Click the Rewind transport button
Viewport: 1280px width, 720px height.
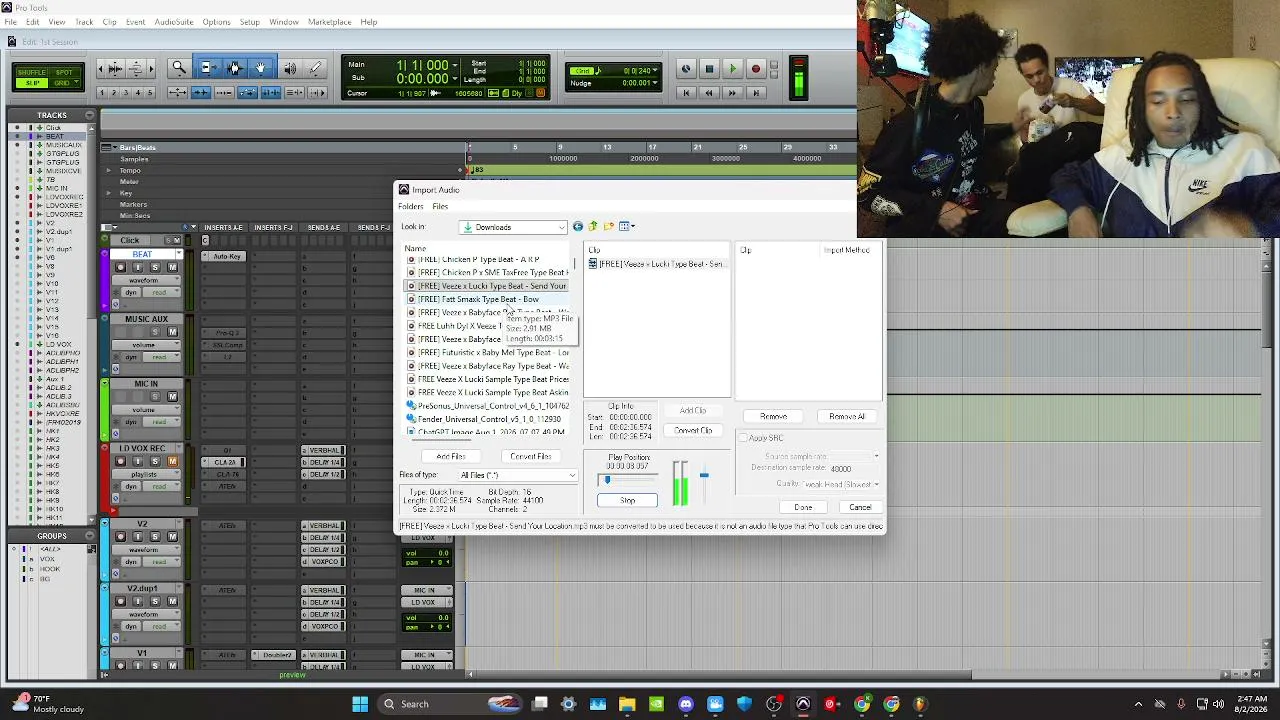(709, 93)
